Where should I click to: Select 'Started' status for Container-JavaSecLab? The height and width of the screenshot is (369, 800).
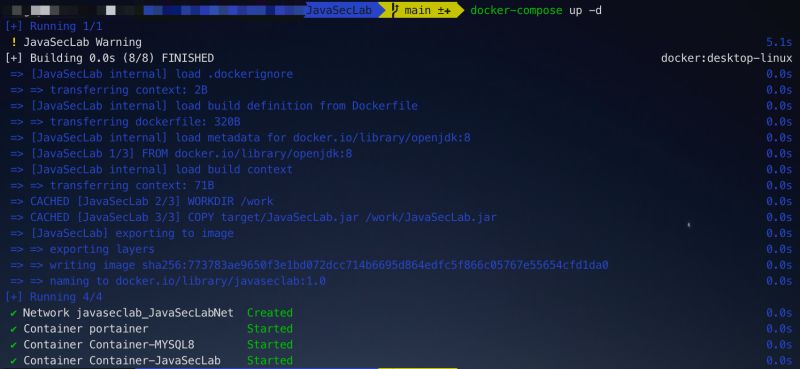point(270,360)
